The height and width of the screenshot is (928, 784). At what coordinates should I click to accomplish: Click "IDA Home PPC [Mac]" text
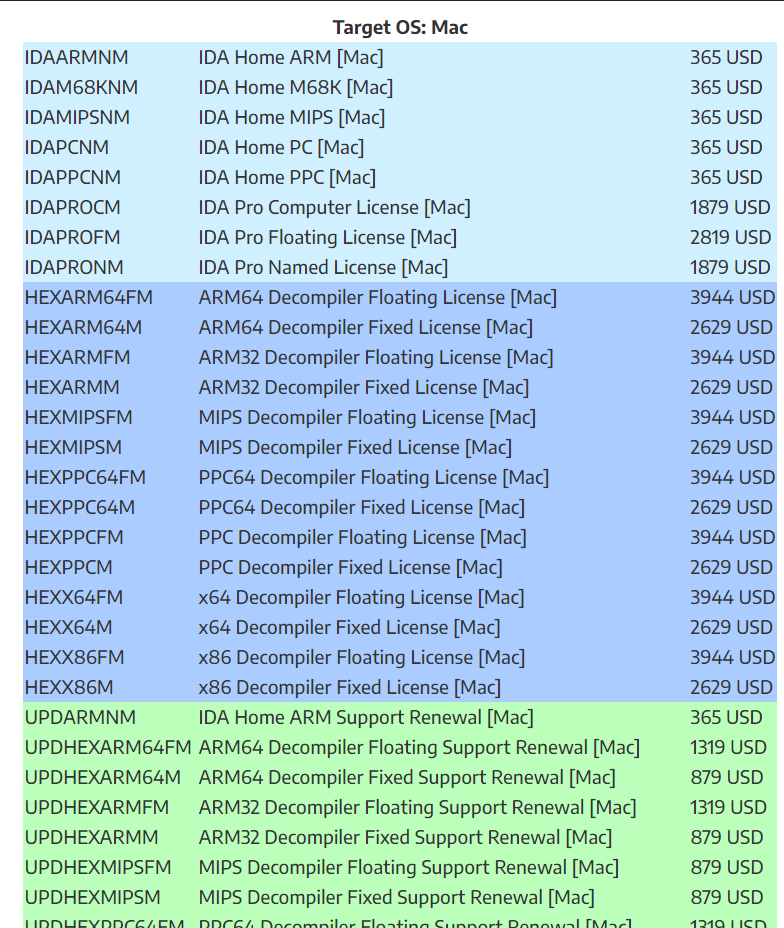pos(288,178)
